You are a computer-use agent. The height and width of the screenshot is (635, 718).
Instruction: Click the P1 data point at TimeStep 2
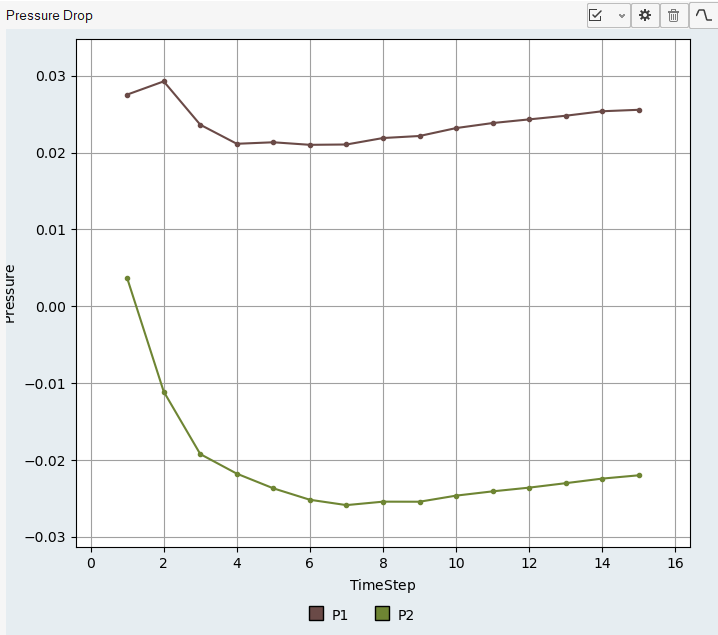pos(164,81)
